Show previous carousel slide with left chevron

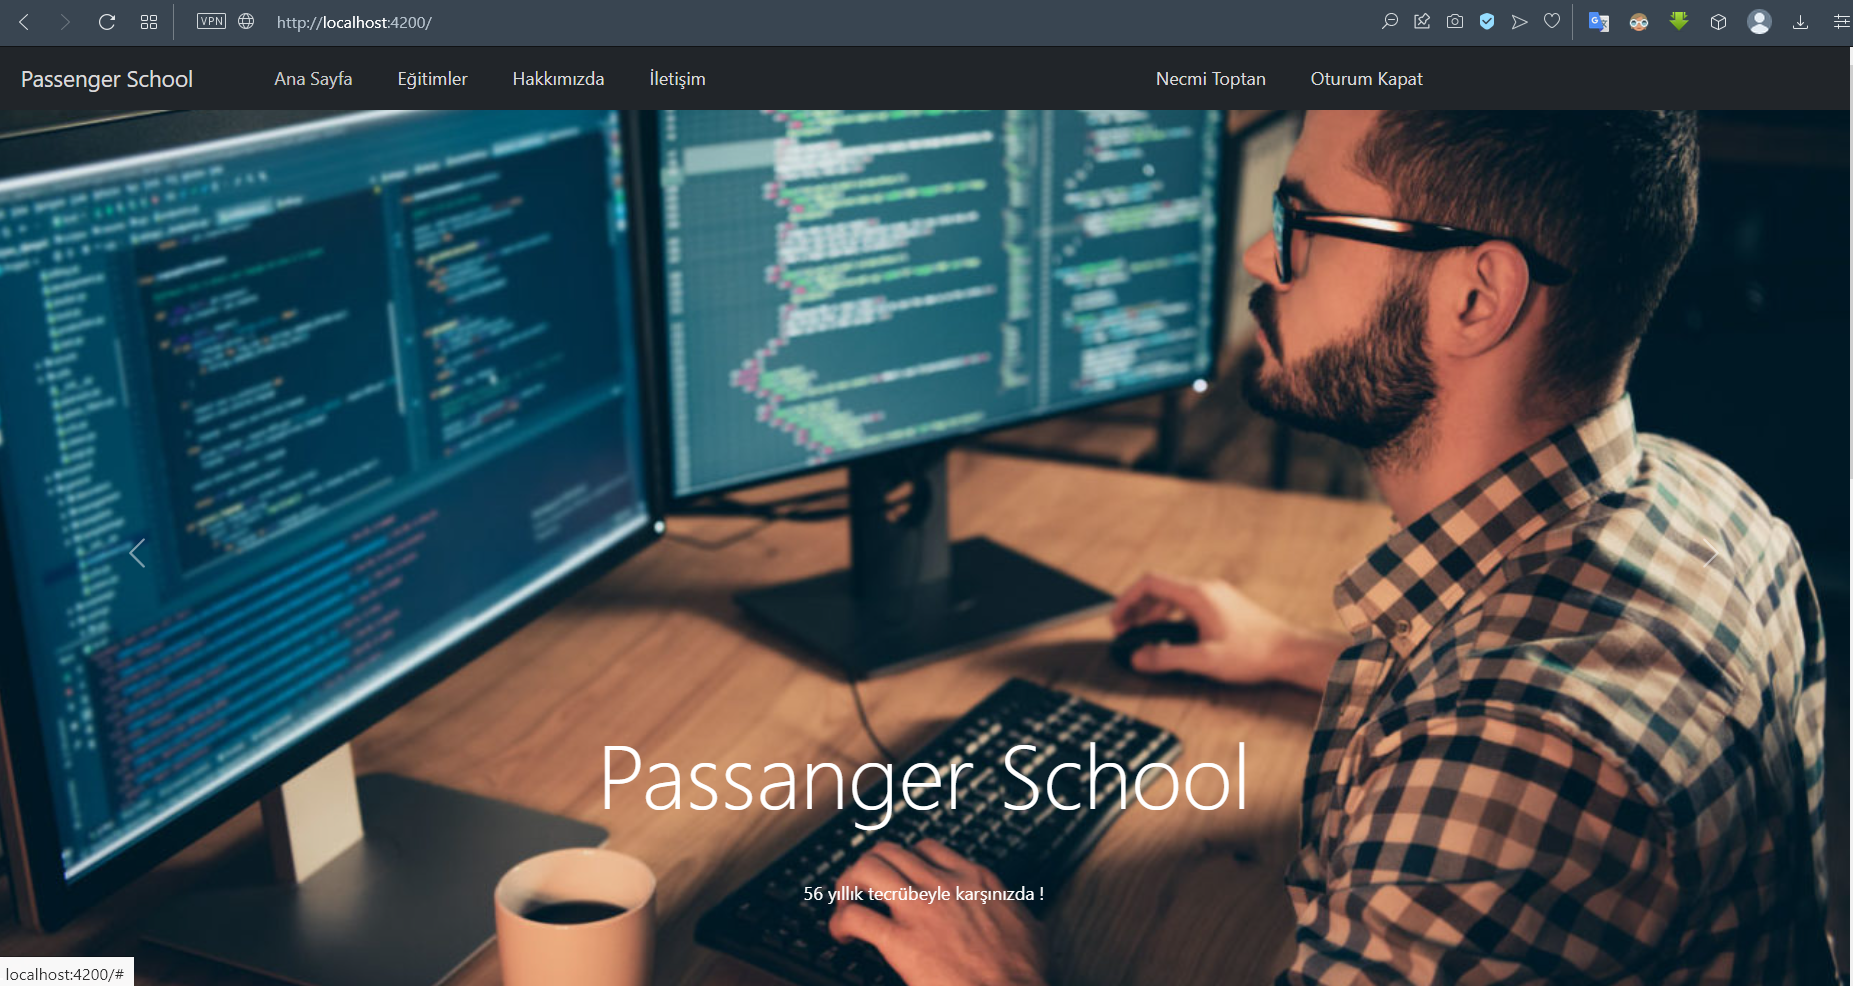[138, 553]
